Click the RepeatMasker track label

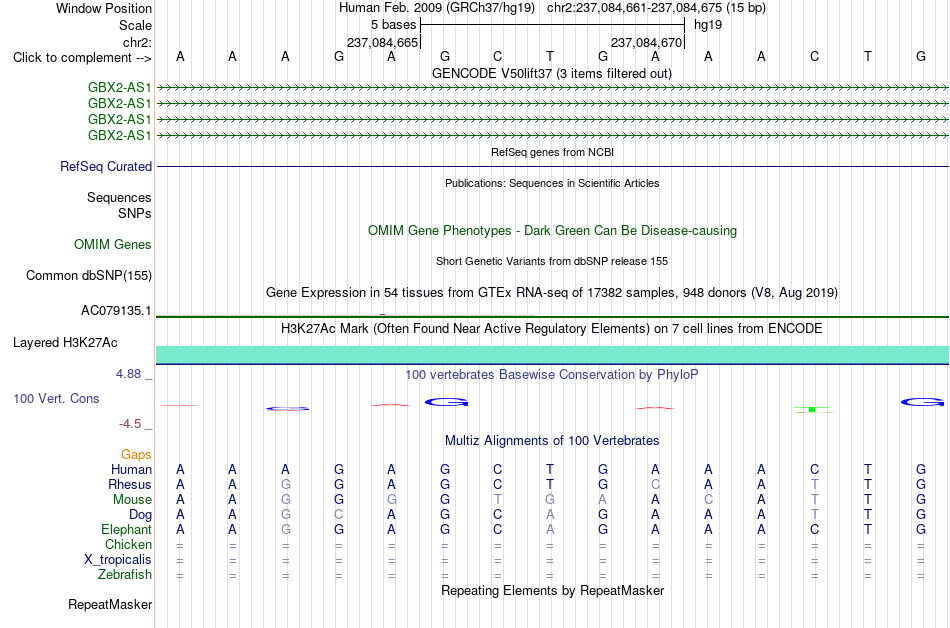110,604
